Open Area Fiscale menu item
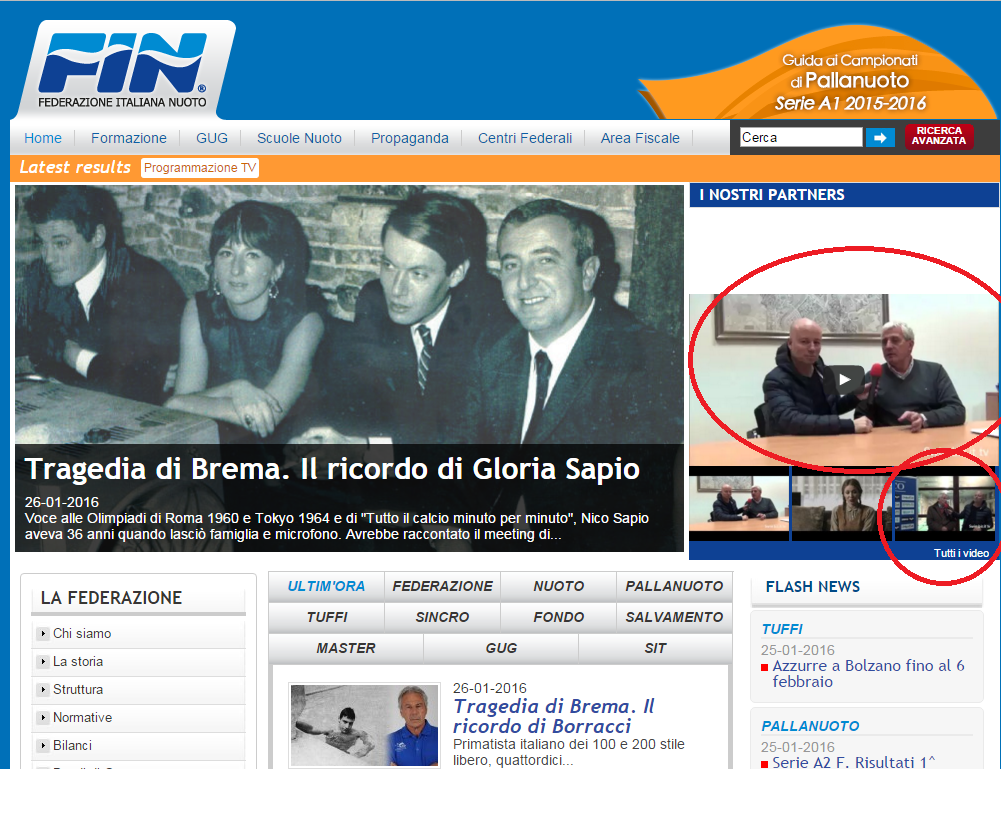 640,138
